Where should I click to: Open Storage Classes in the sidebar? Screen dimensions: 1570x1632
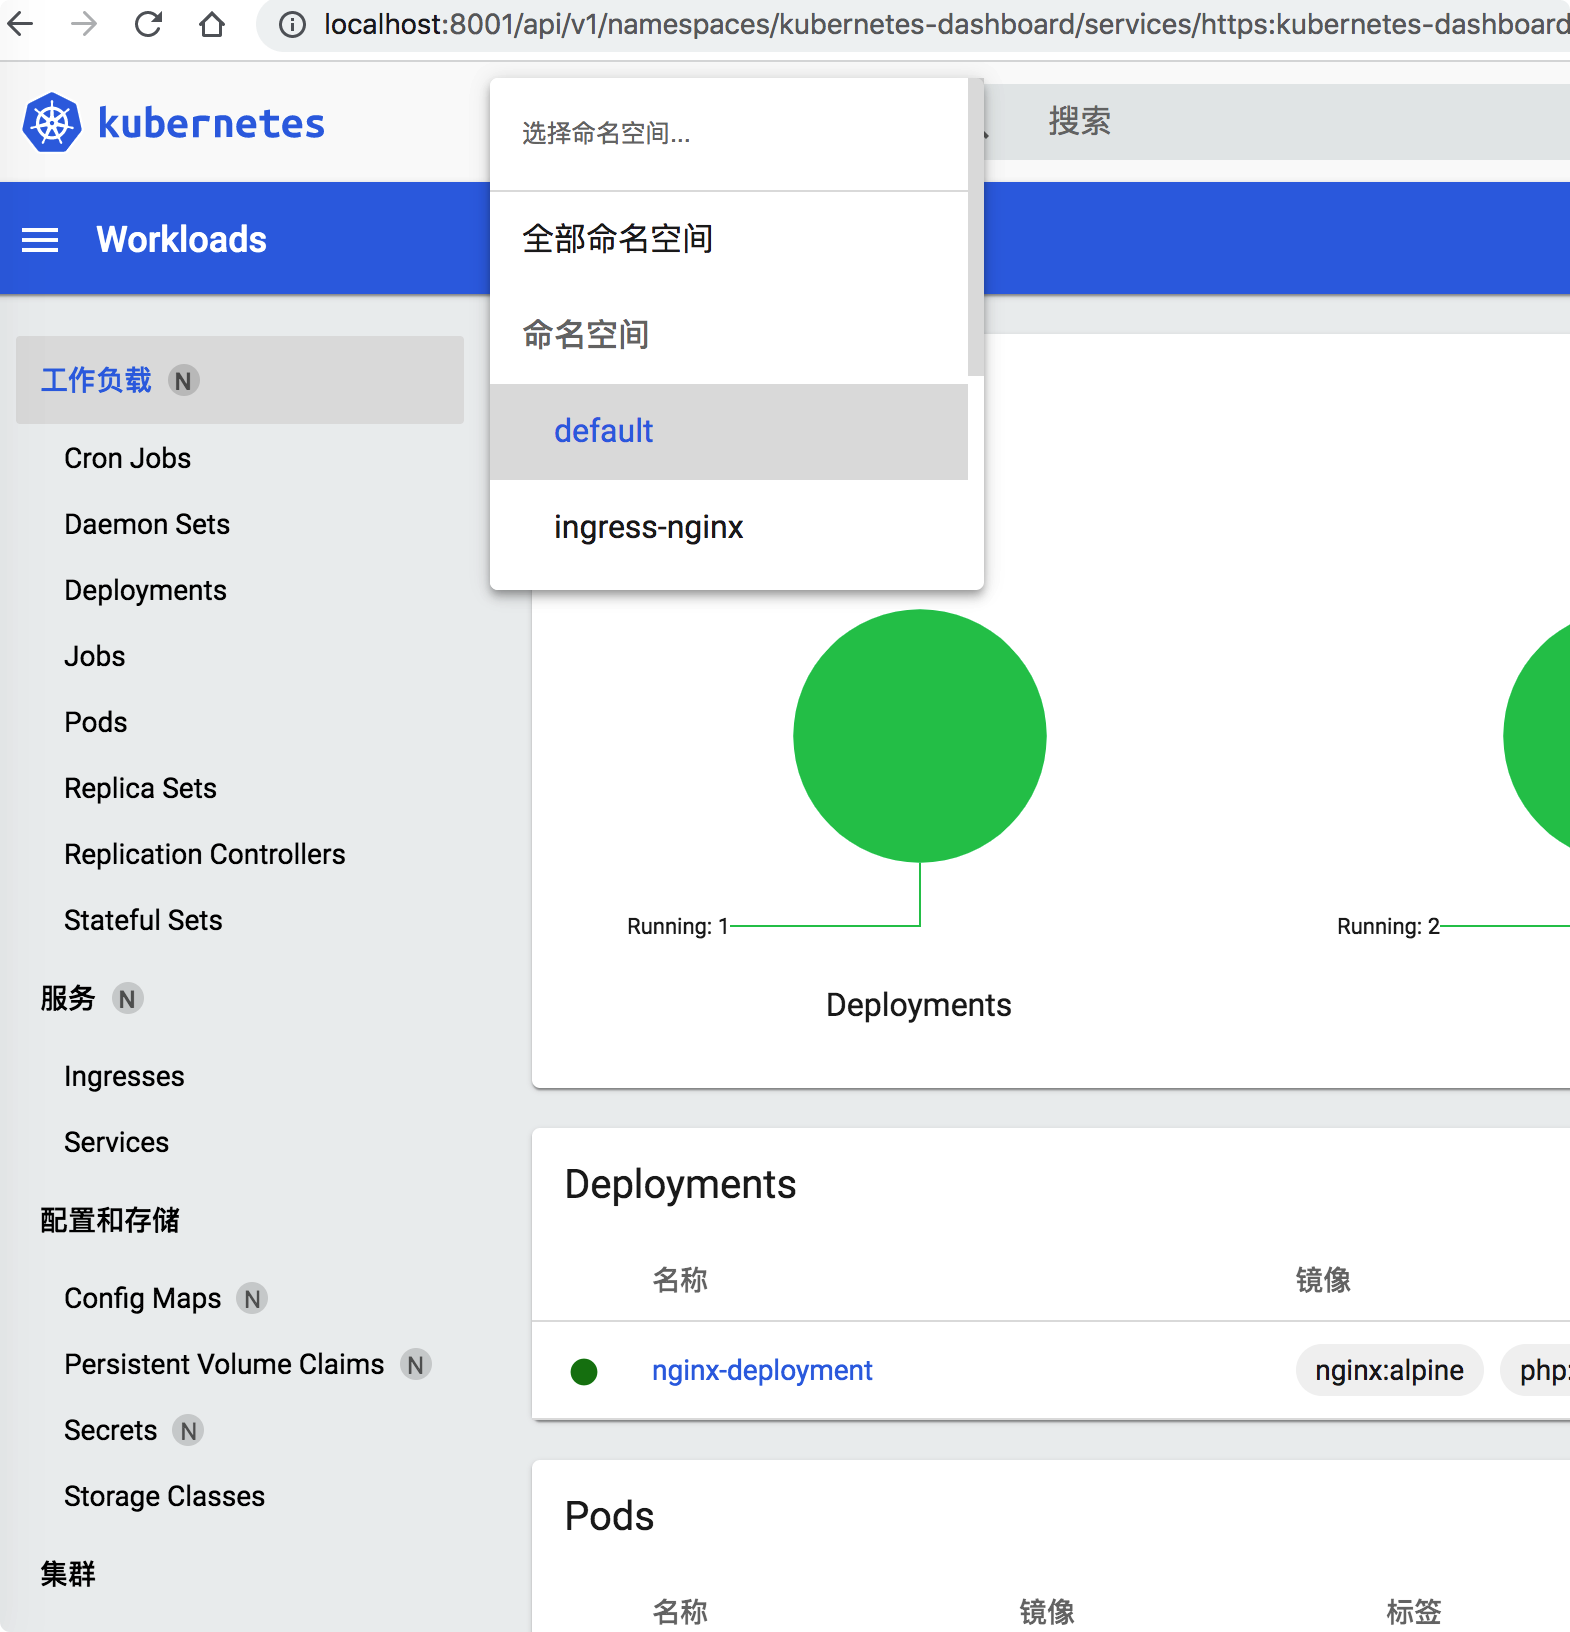164,1496
